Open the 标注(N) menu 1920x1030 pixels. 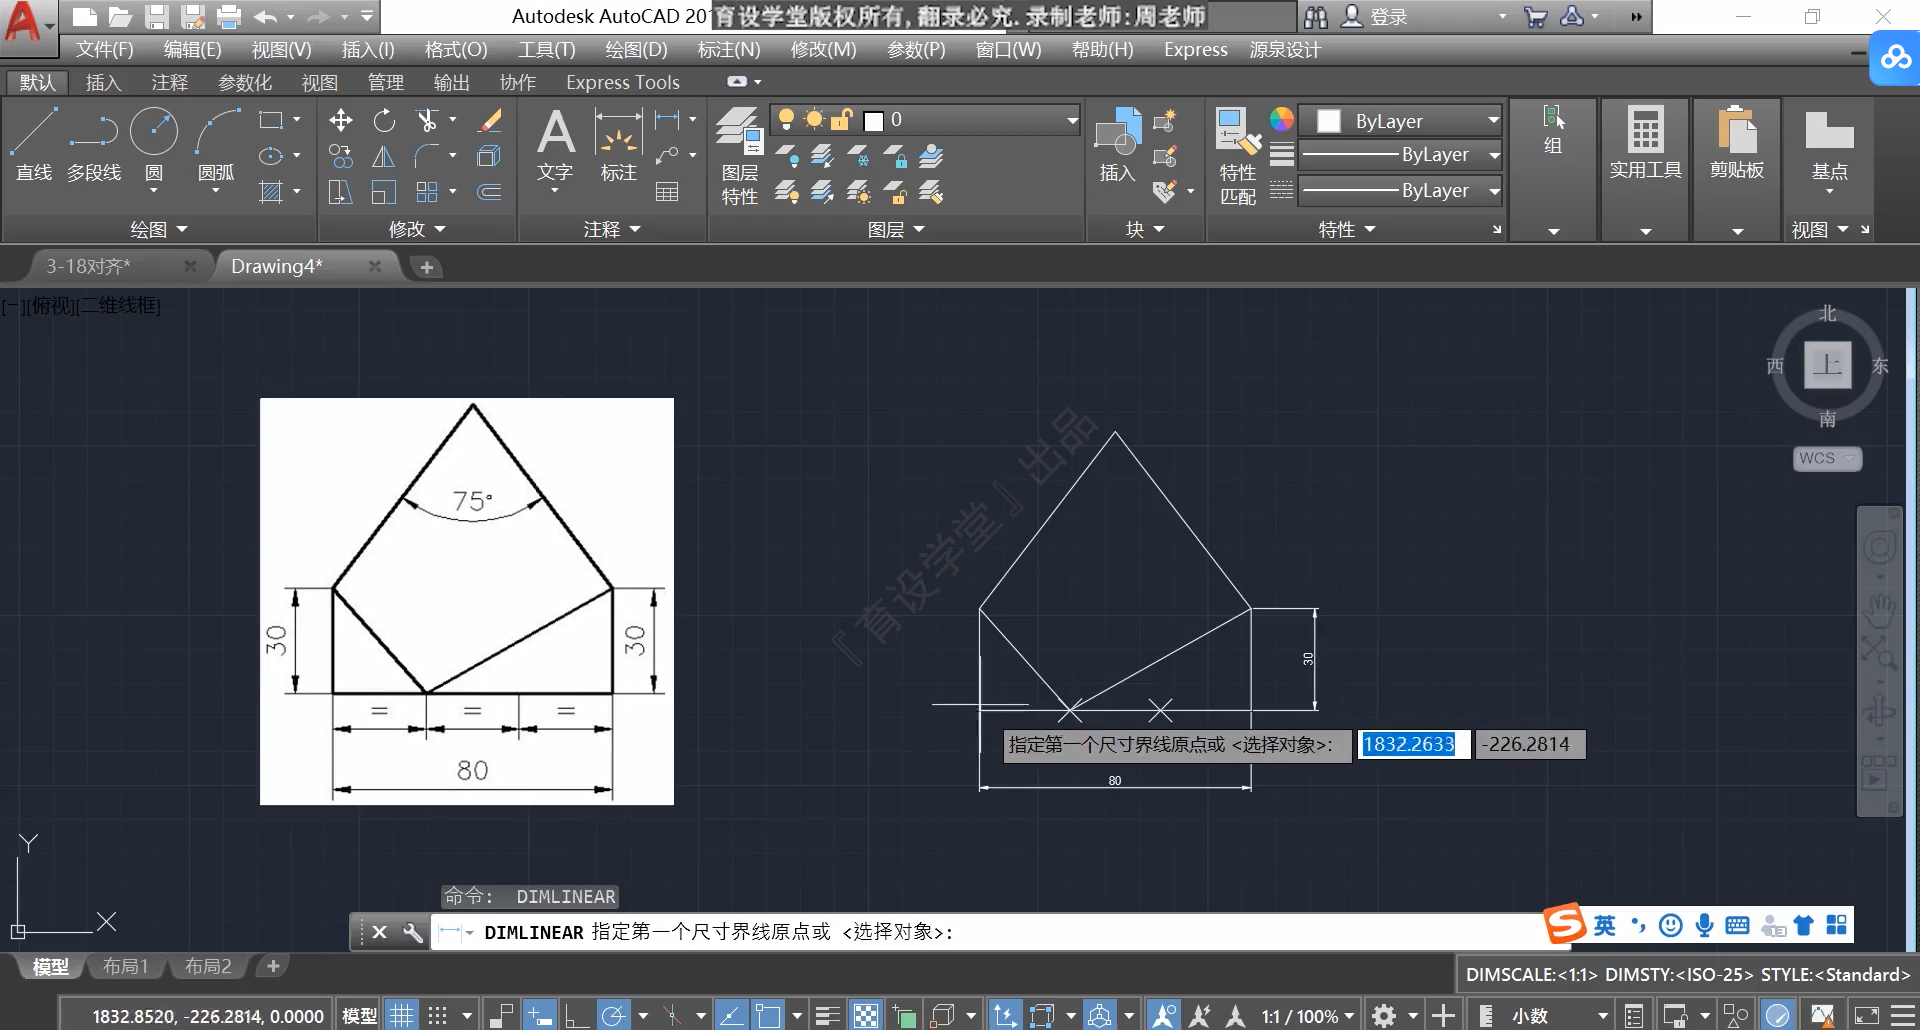(729, 49)
